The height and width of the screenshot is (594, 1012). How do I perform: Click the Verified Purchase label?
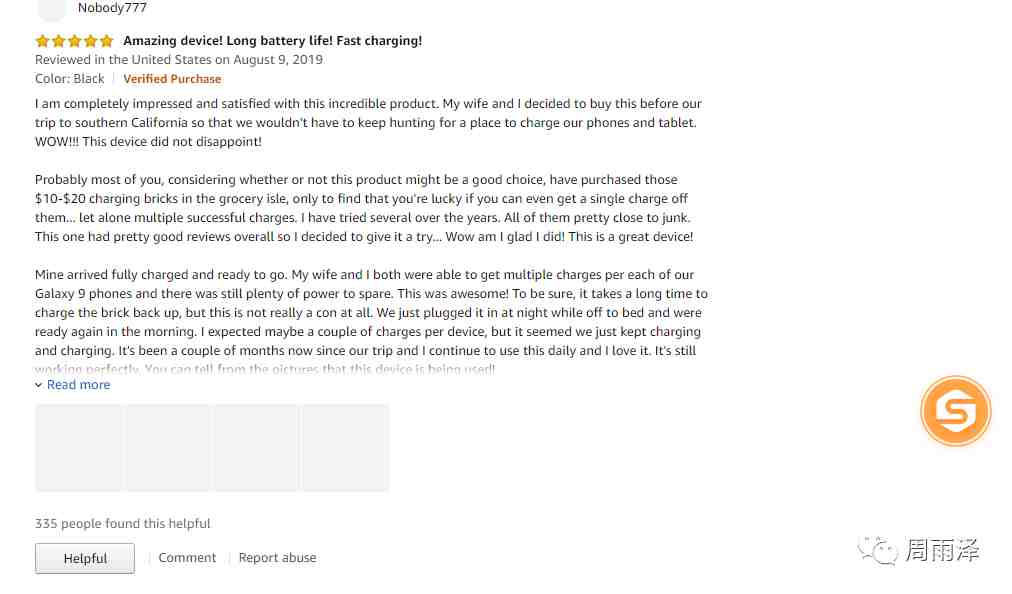[172, 79]
